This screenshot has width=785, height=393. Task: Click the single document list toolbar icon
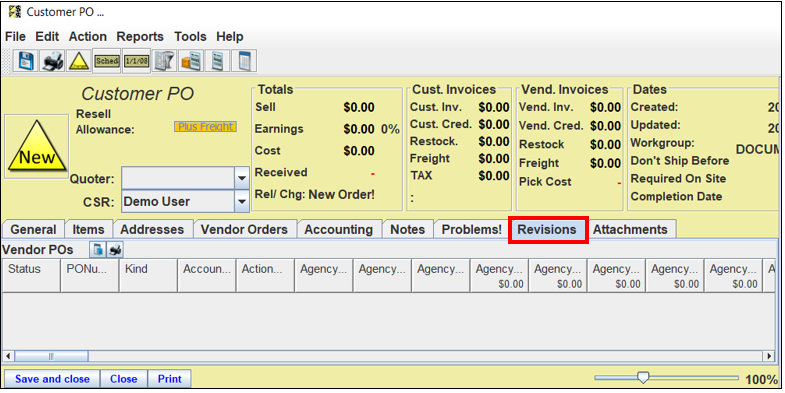click(217, 61)
